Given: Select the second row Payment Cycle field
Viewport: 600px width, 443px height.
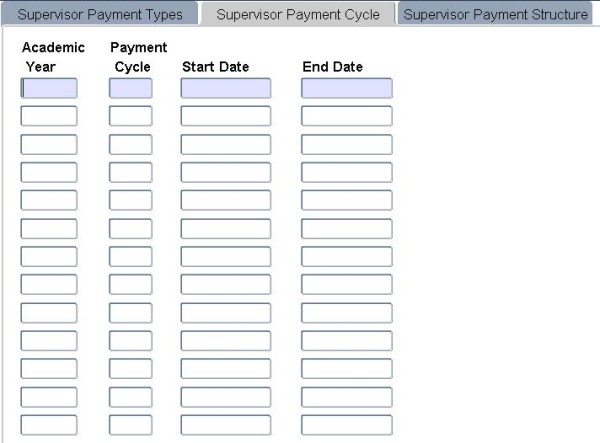Looking at the screenshot, I should point(131,116).
